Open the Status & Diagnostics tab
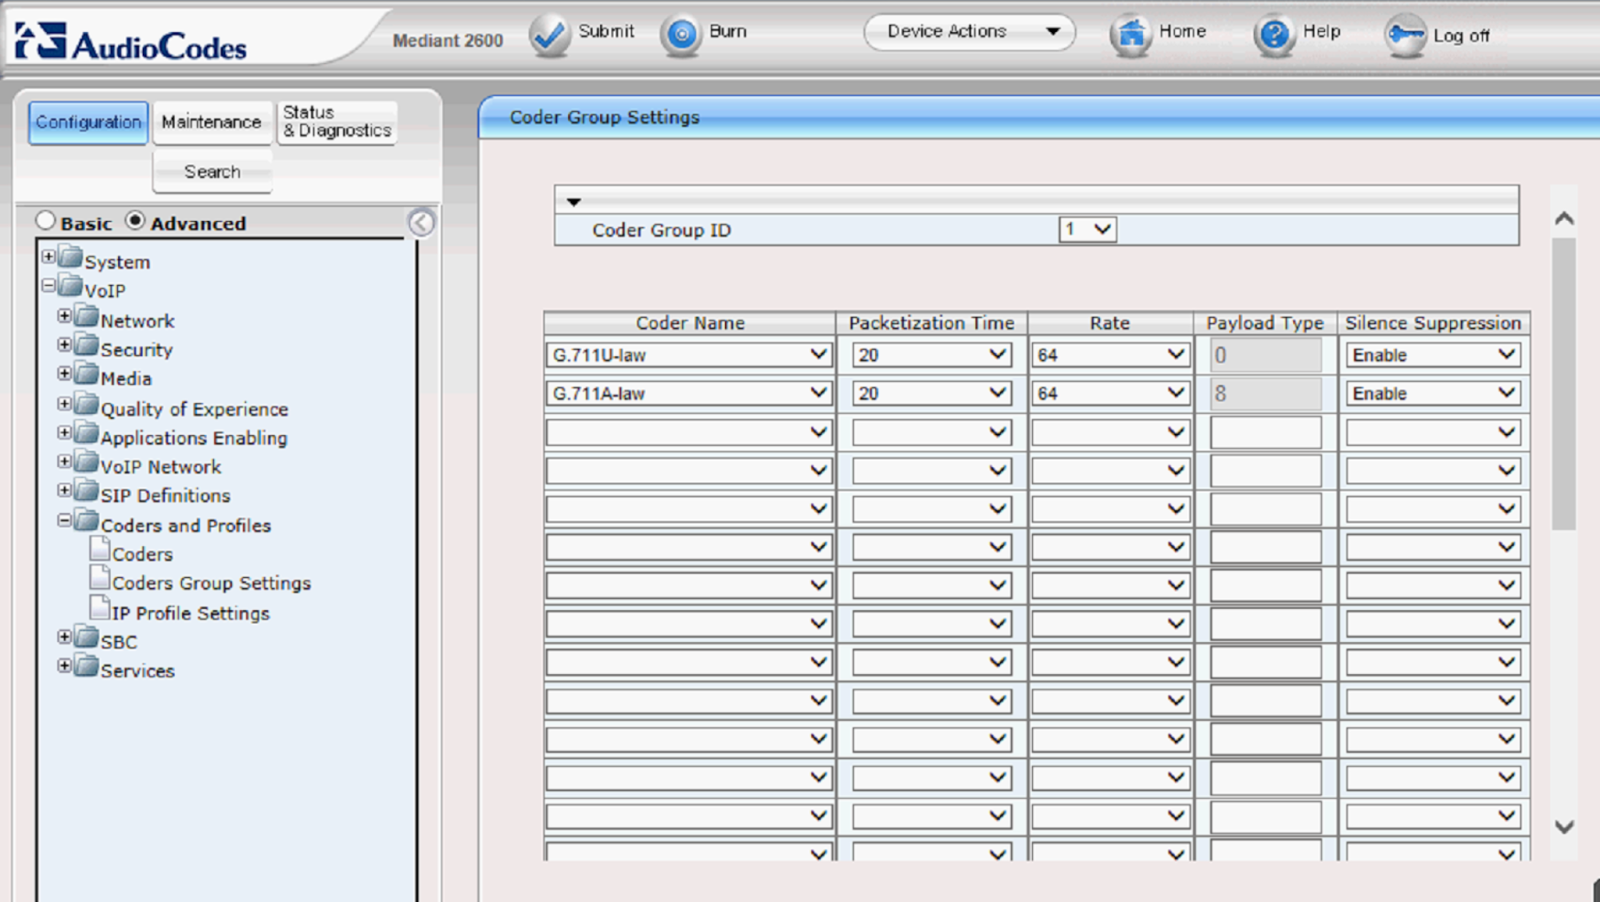 [337, 122]
